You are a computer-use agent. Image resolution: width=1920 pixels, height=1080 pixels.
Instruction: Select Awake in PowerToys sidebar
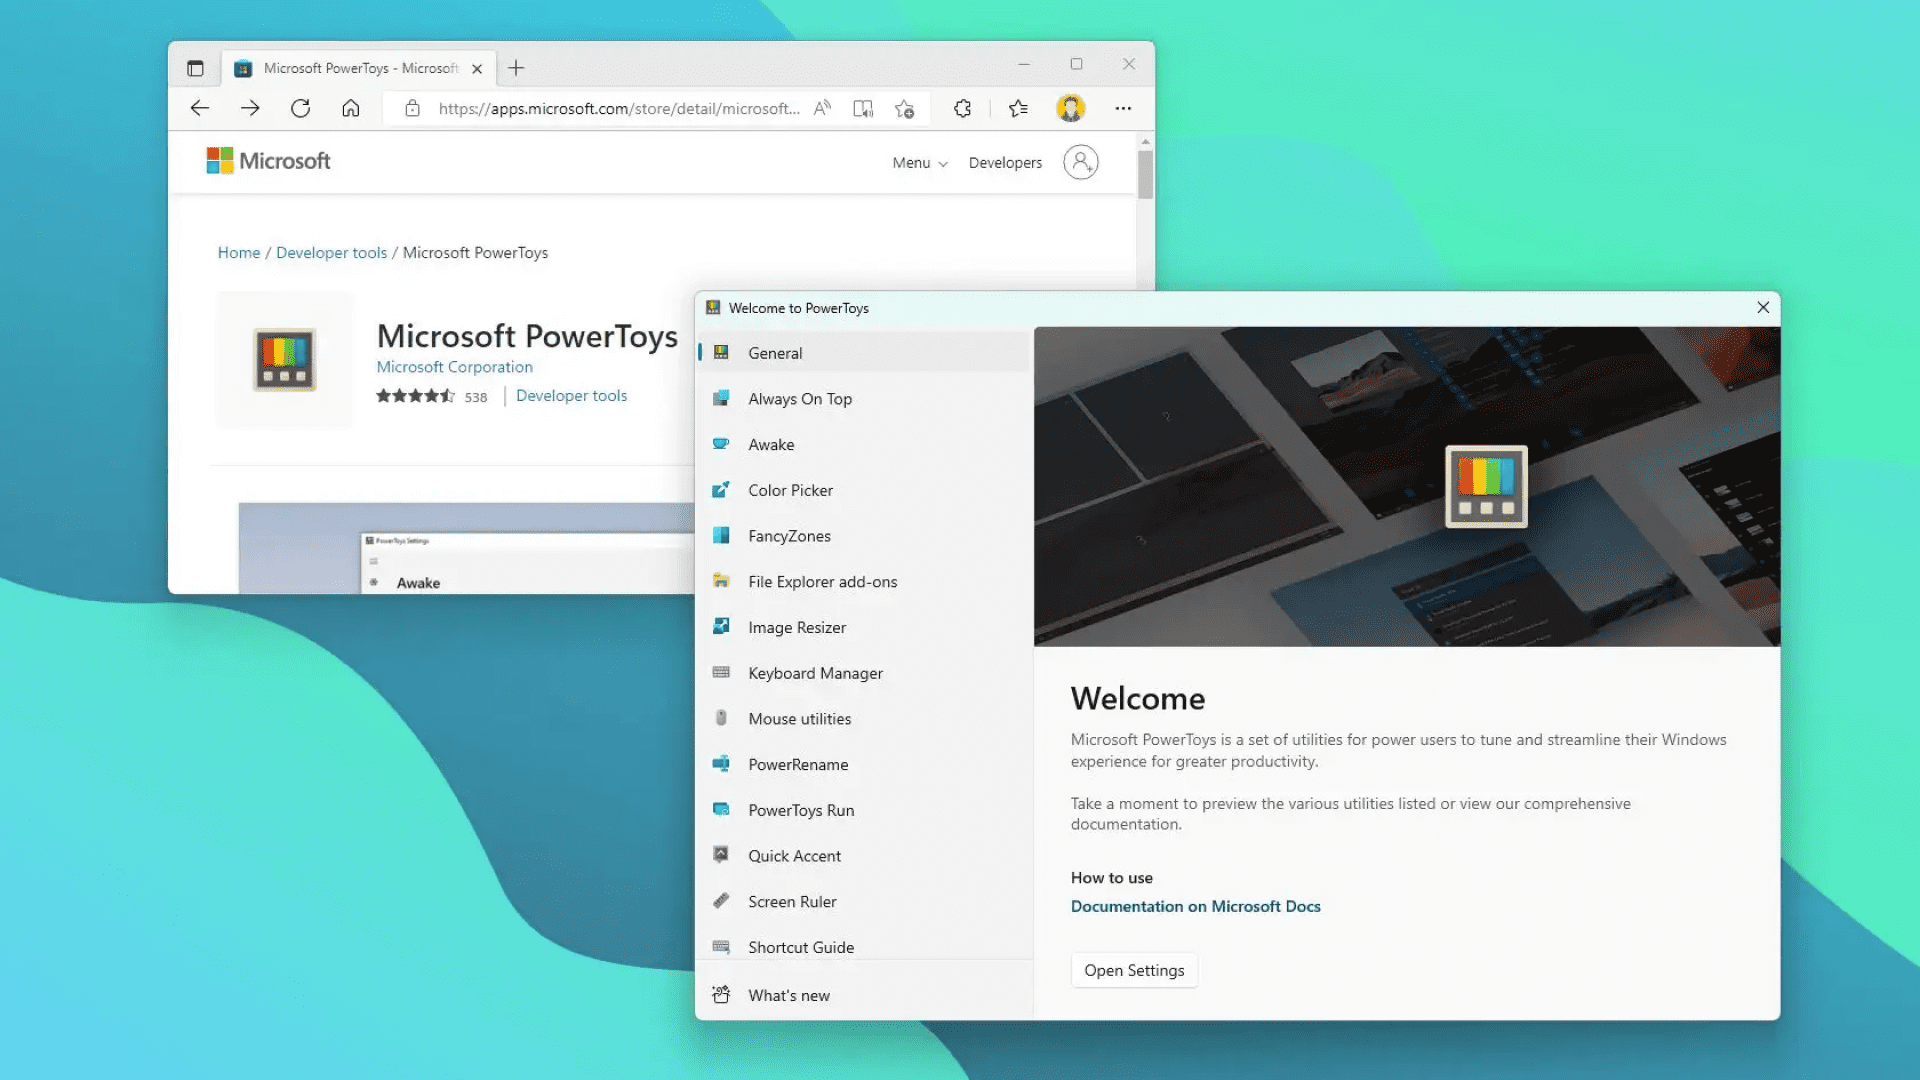pos(864,444)
